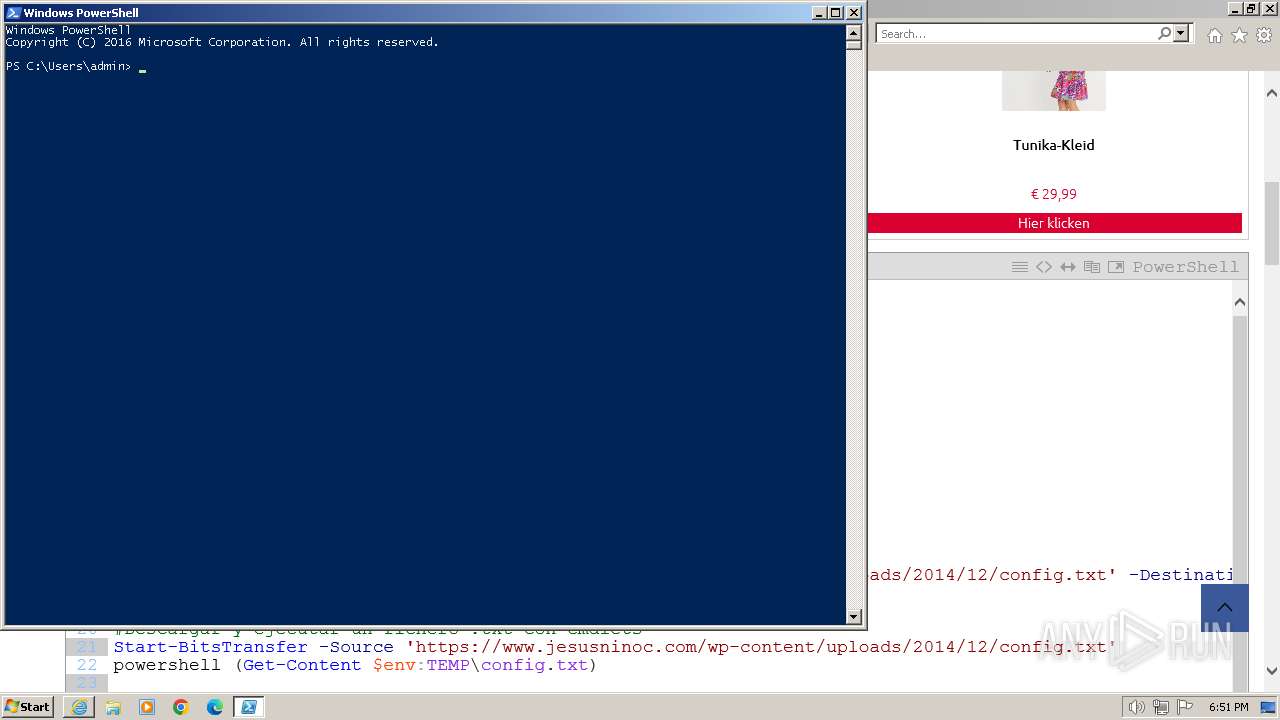
Task: Click the PowerShell prompt line PS C:\Users\admin>
Action: coord(68,66)
